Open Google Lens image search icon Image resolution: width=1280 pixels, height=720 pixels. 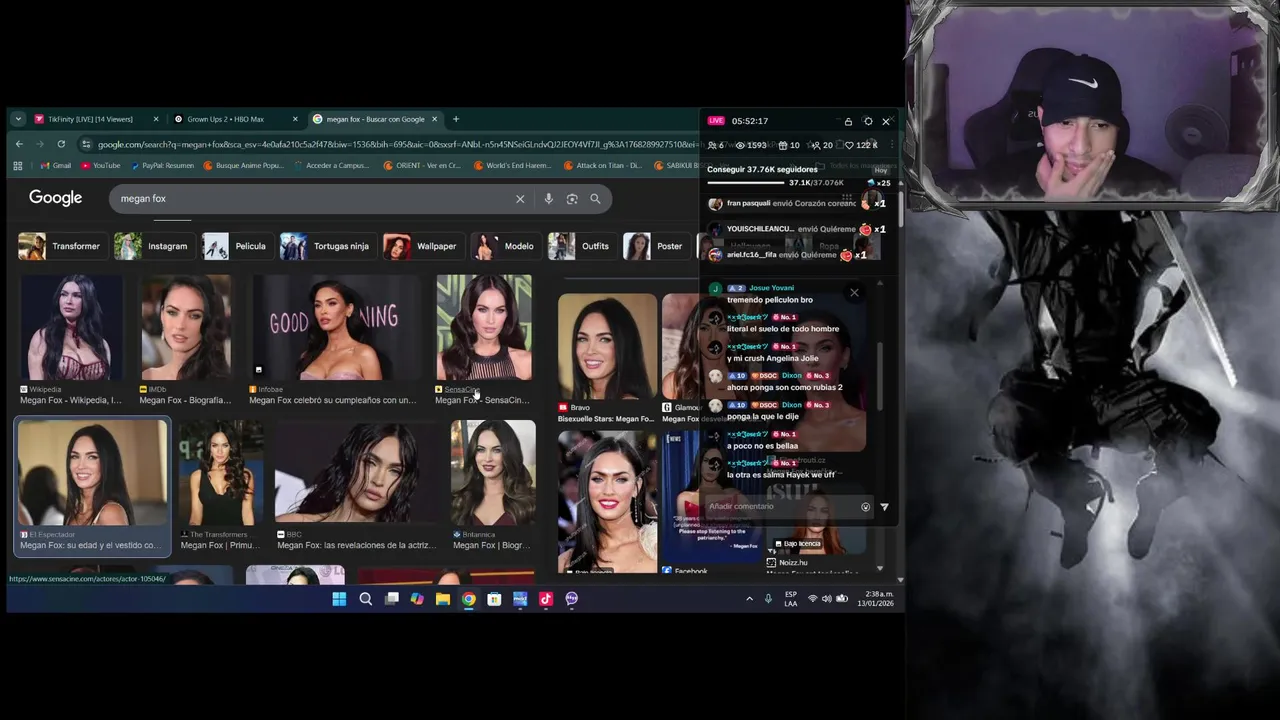tap(572, 199)
